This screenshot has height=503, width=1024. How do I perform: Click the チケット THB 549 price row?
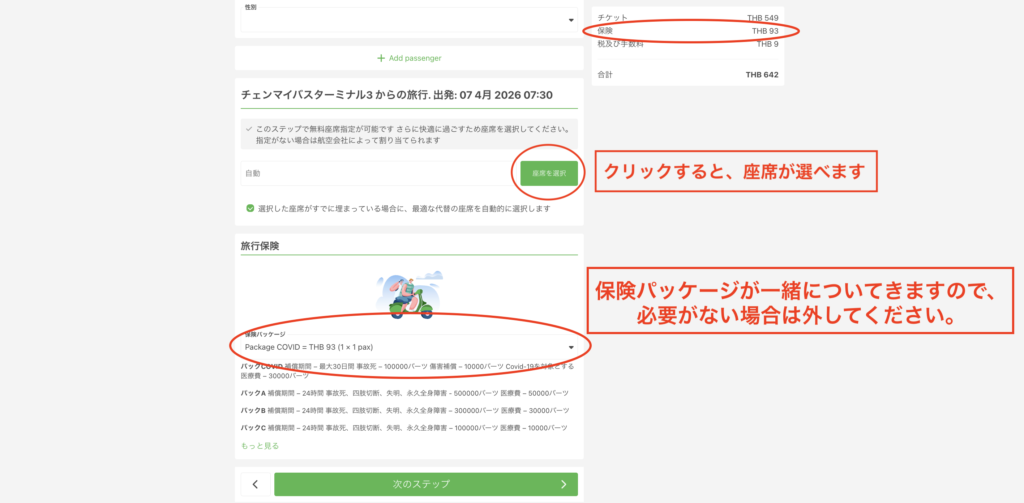coord(687,18)
